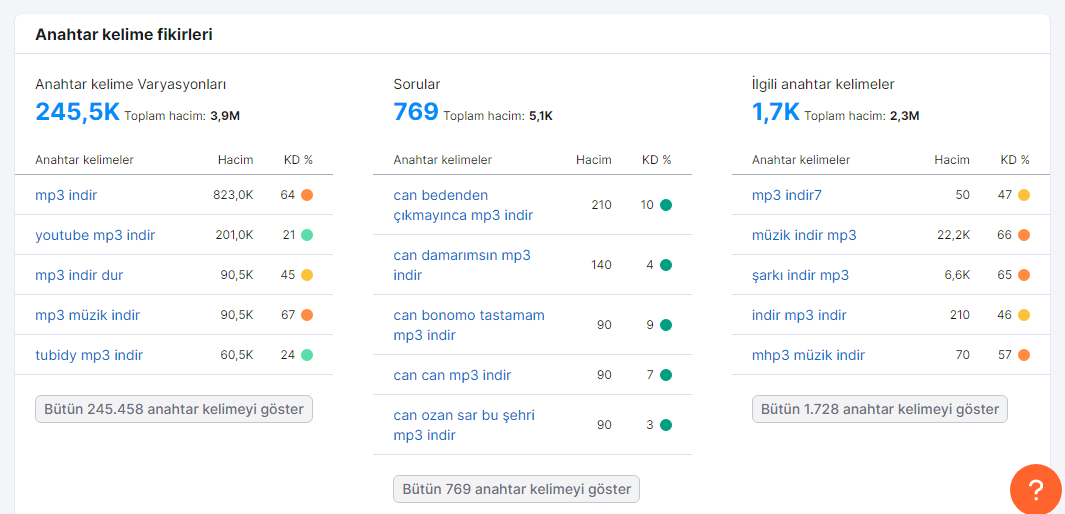Image resolution: width=1065 pixels, height=514 pixels.
Task: Open the mhp3 müzik indir related keyword
Action: click(x=808, y=355)
